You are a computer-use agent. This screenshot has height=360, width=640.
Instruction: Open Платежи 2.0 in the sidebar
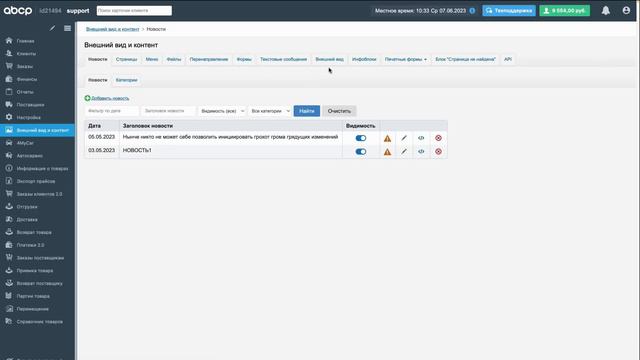(x=30, y=245)
